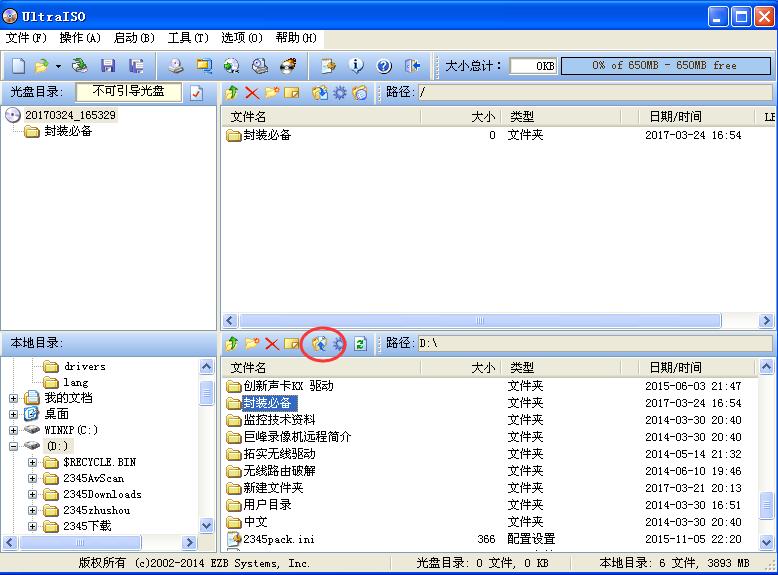Open properties gear in the disc directory toolbar
Image resolution: width=778 pixels, height=575 pixels.
pos(340,92)
